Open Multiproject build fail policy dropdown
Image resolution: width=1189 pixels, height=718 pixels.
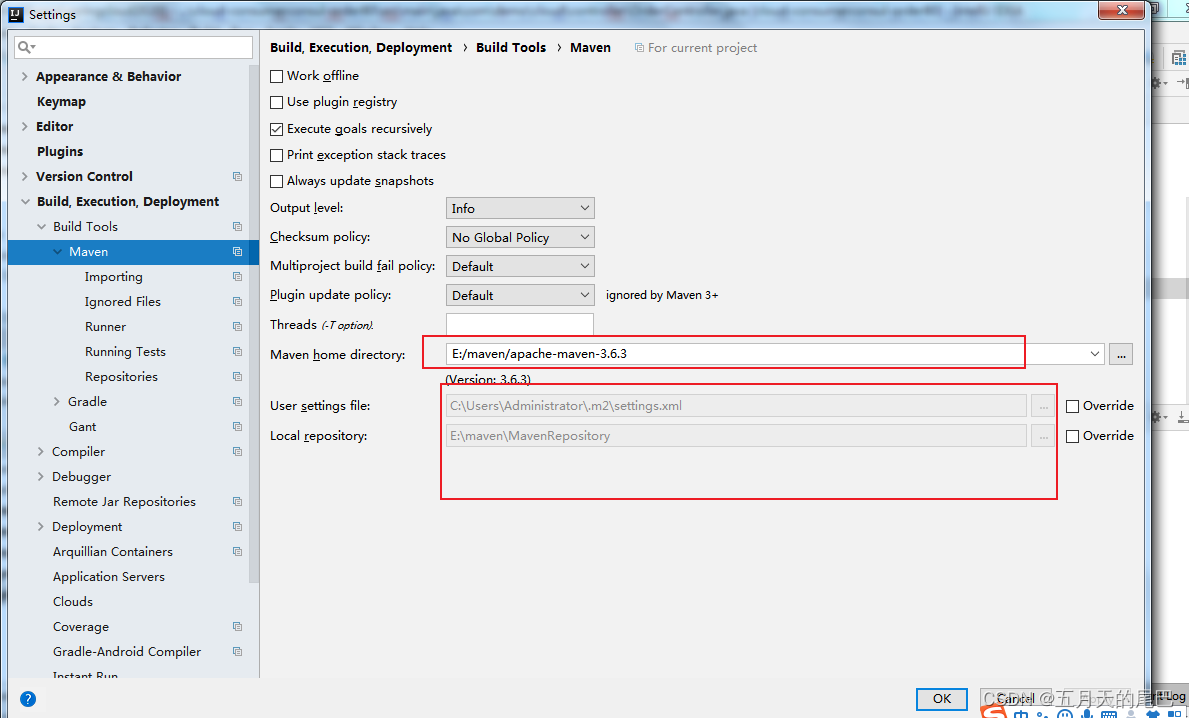[520, 266]
